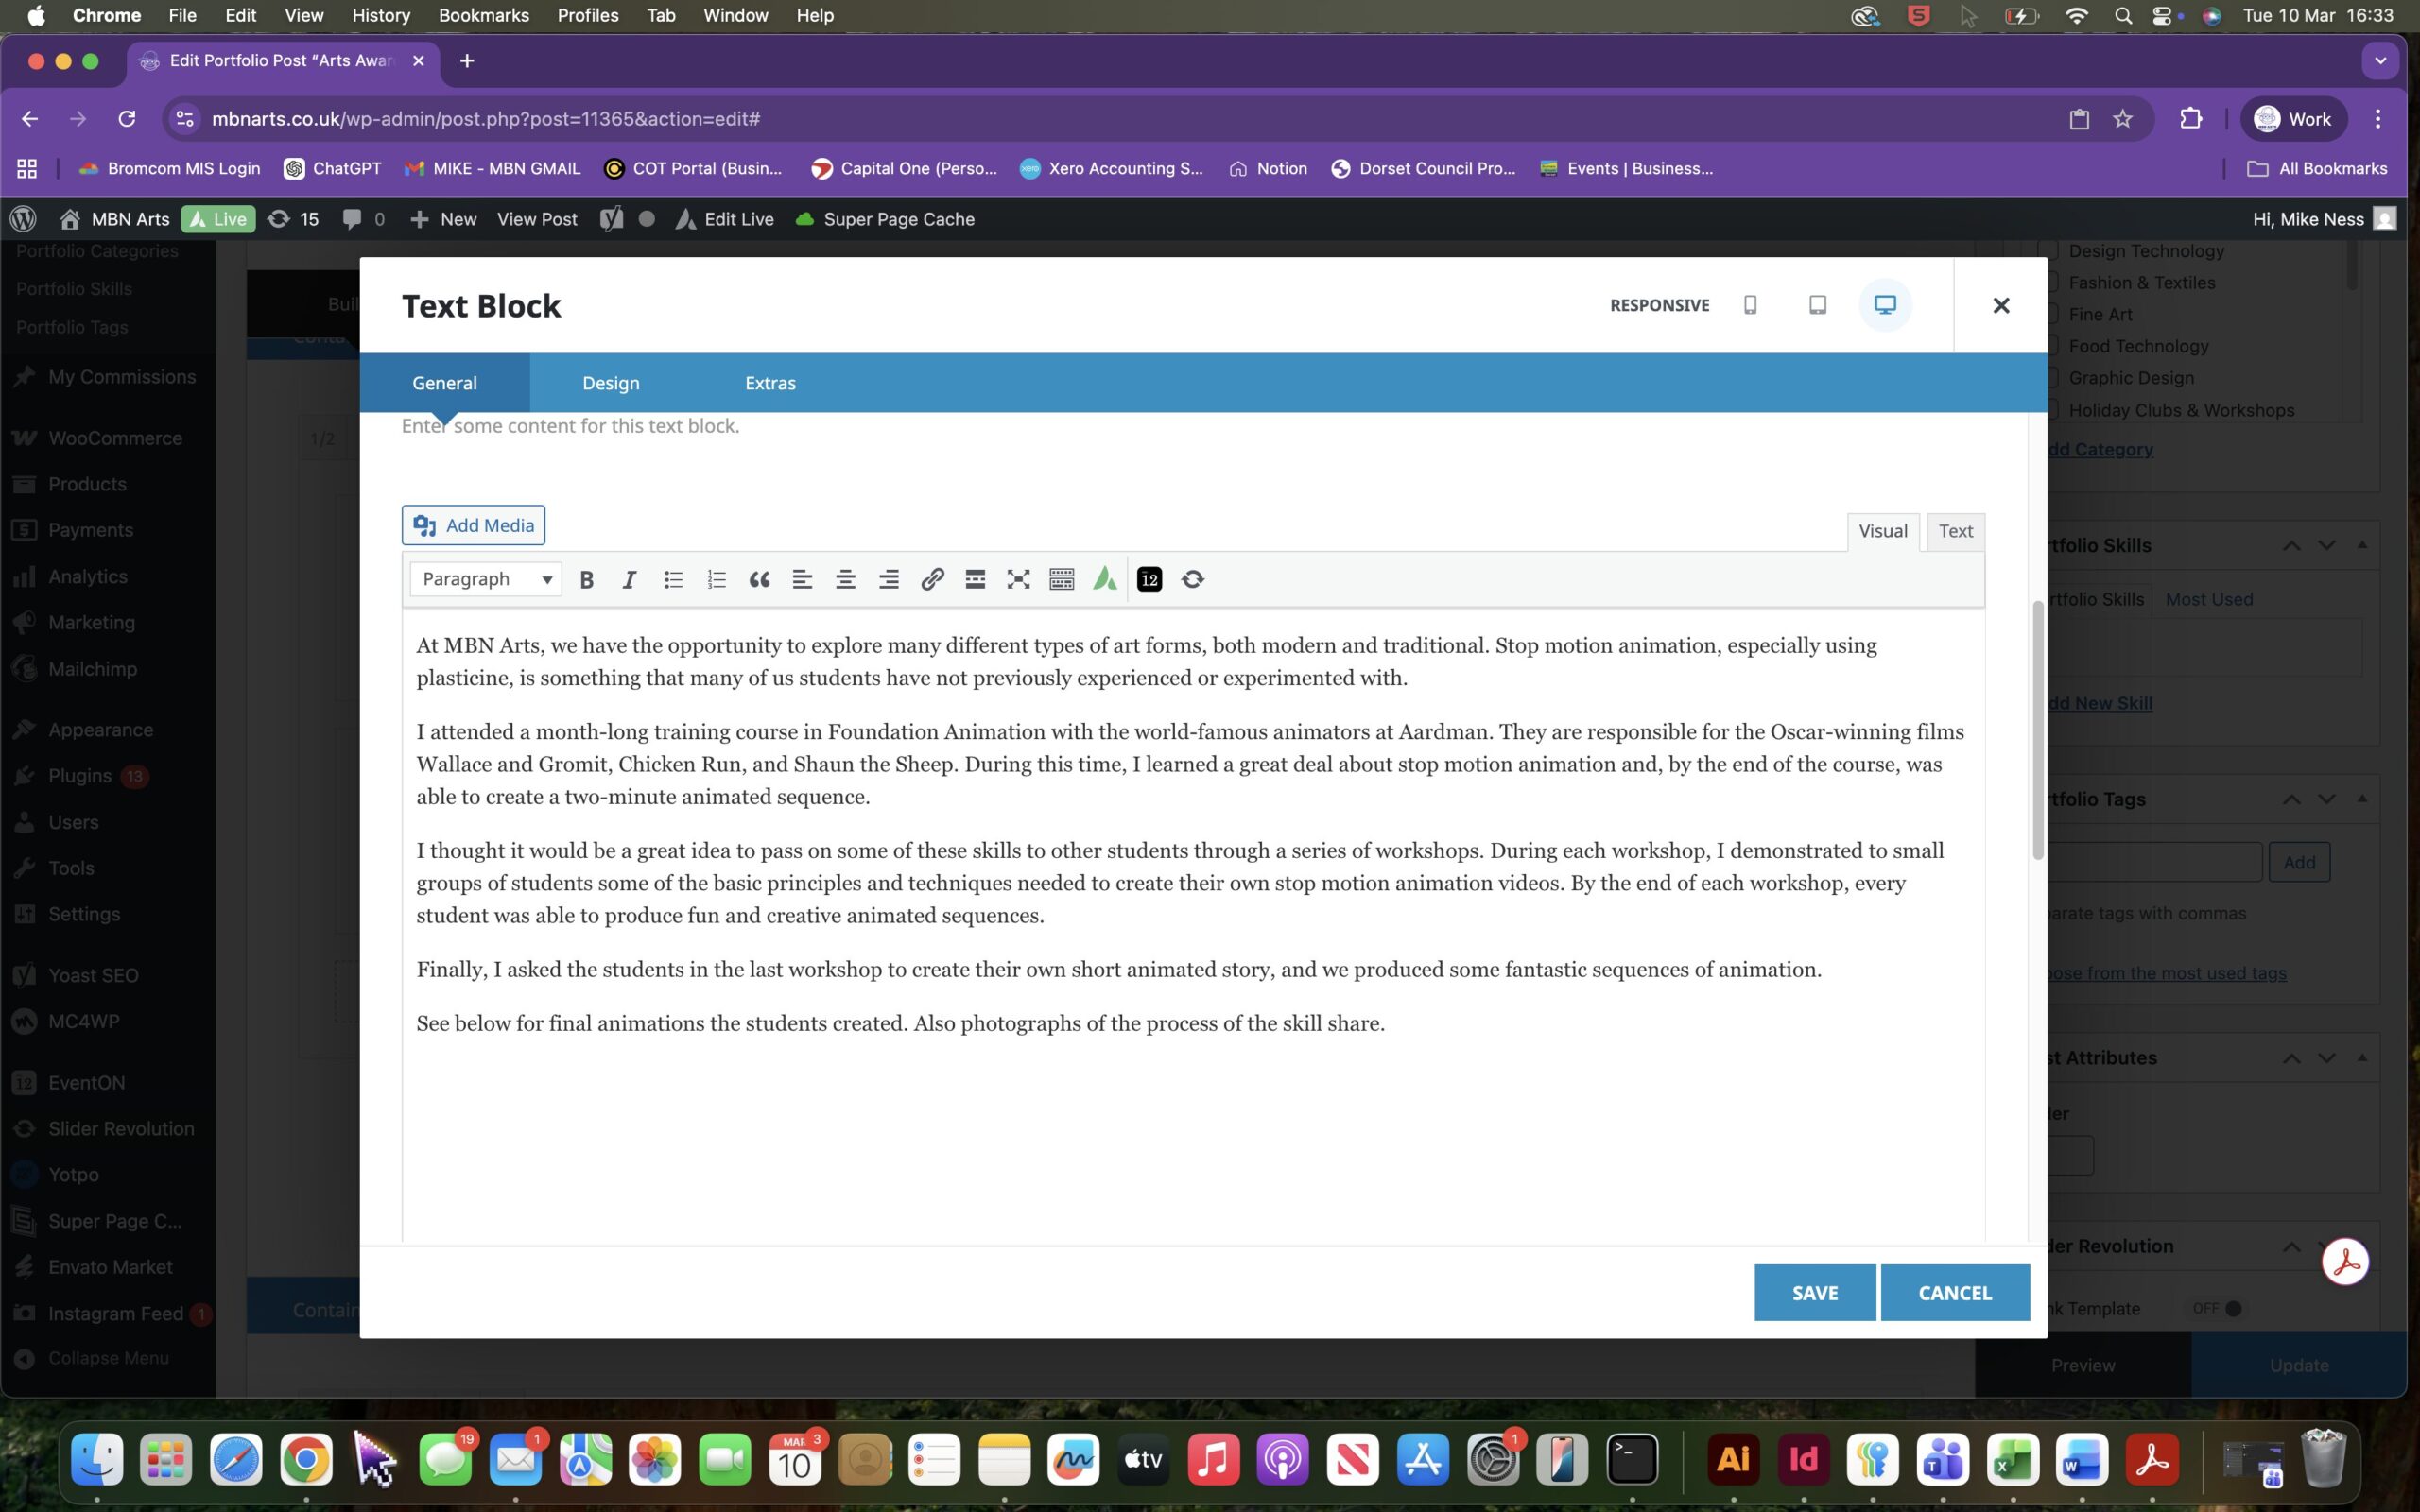This screenshot has width=2420, height=1512.
Task: Open the New menu in admin bar
Action: coord(443,219)
